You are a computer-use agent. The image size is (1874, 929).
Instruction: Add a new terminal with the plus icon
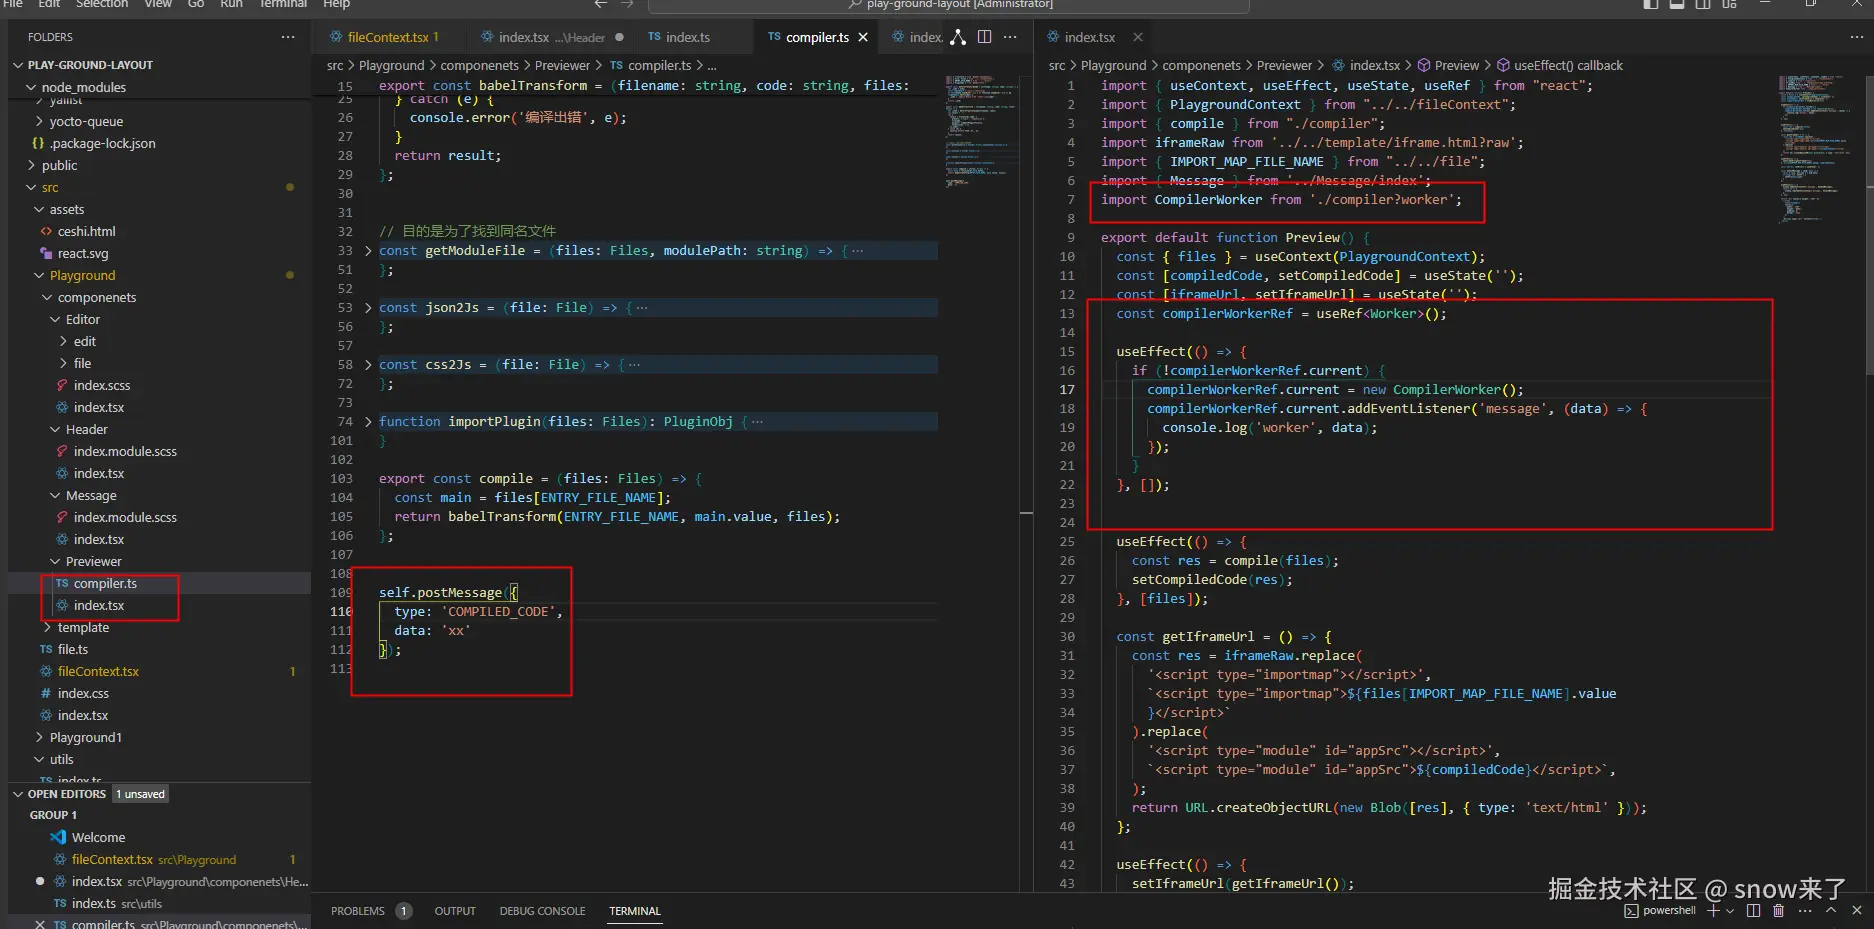1713,911
